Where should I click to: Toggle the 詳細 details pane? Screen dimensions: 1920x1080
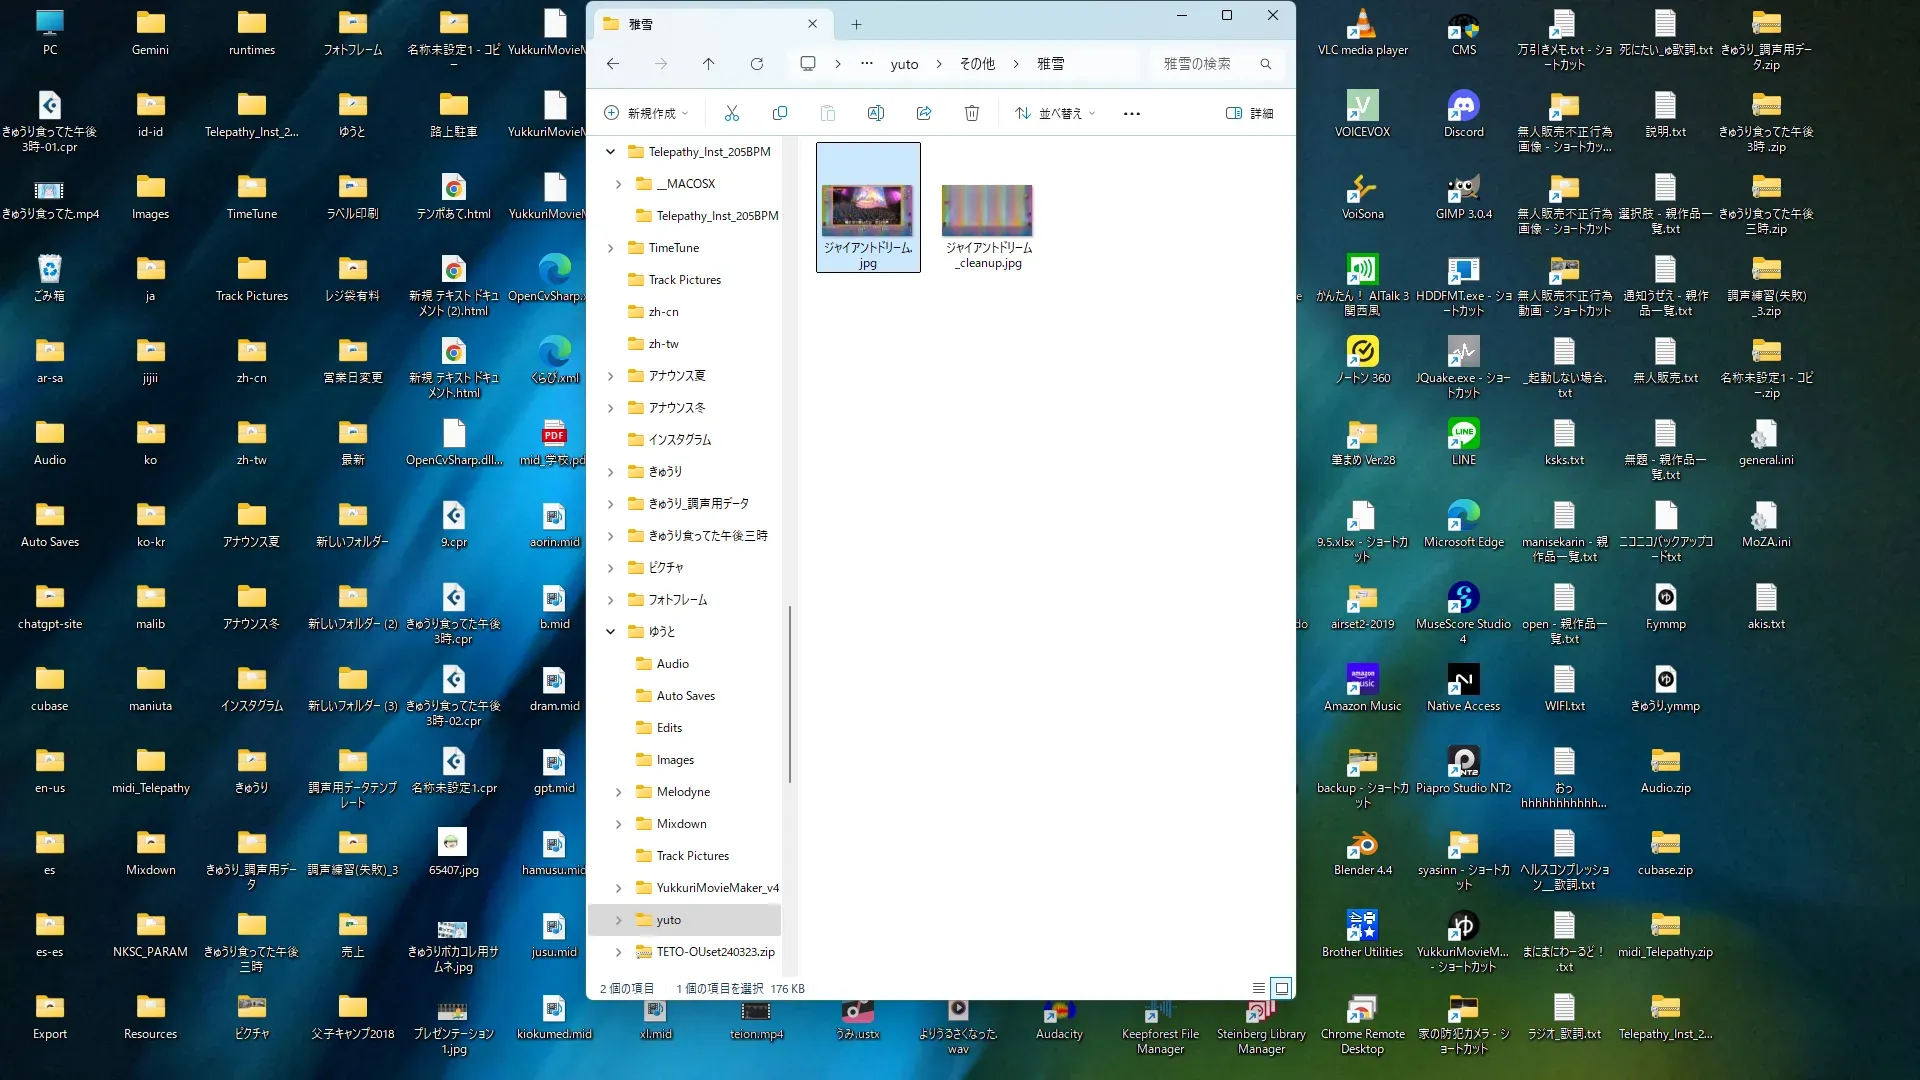point(1250,114)
